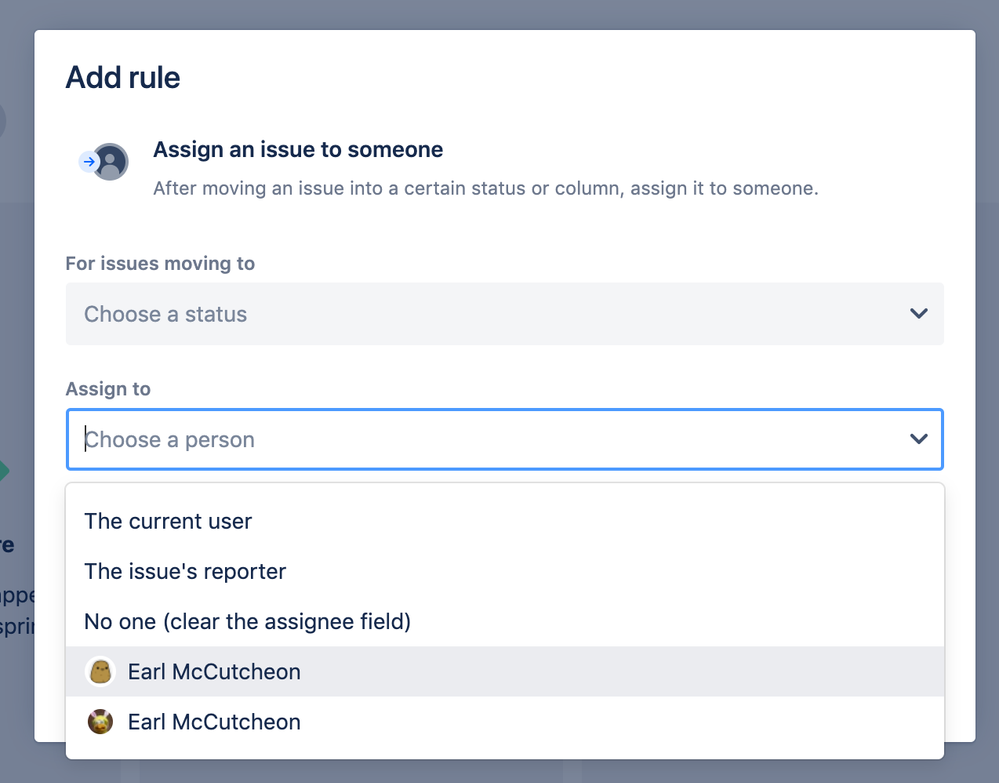Click the green diamond icon behind the dialog
The height and width of the screenshot is (783, 999).
coord(4,471)
